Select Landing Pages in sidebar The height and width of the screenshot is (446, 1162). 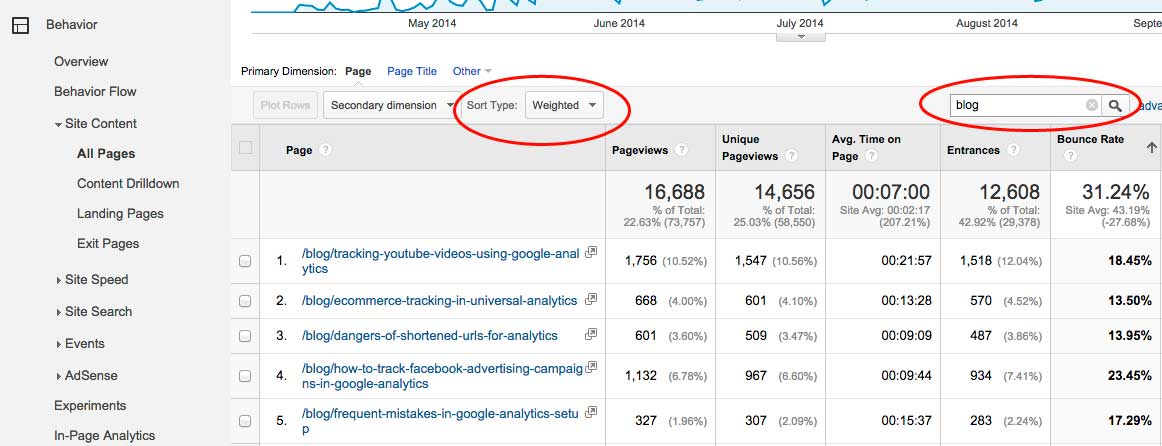120,214
